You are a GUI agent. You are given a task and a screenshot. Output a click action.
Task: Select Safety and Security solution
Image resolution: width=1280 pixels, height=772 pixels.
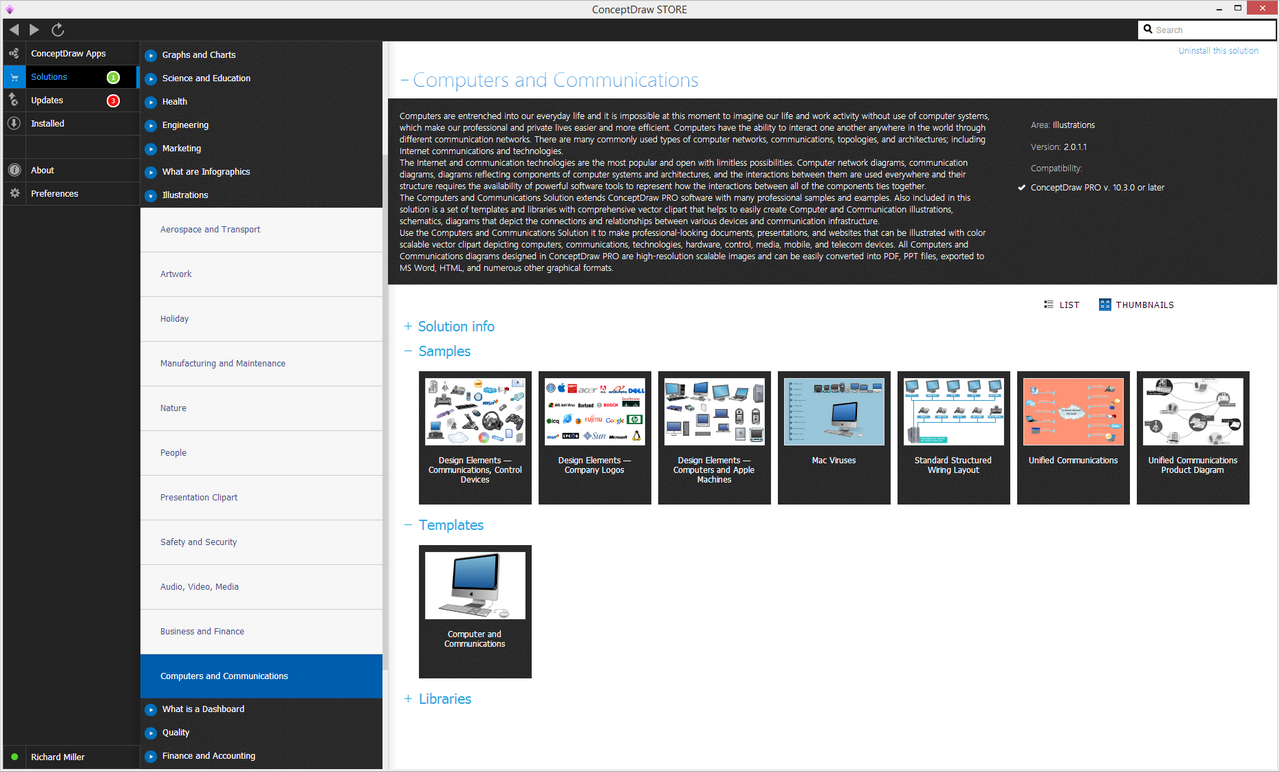click(x=261, y=542)
